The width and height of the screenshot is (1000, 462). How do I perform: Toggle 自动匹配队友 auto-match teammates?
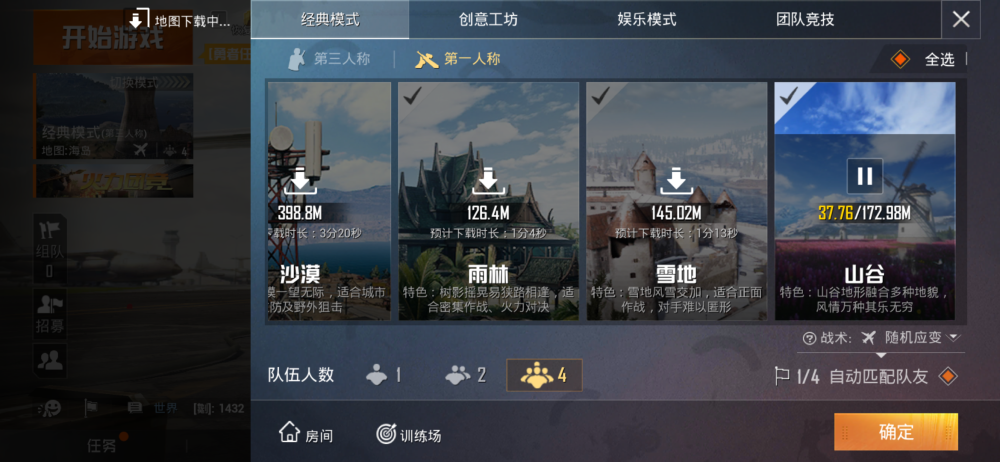point(948,376)
